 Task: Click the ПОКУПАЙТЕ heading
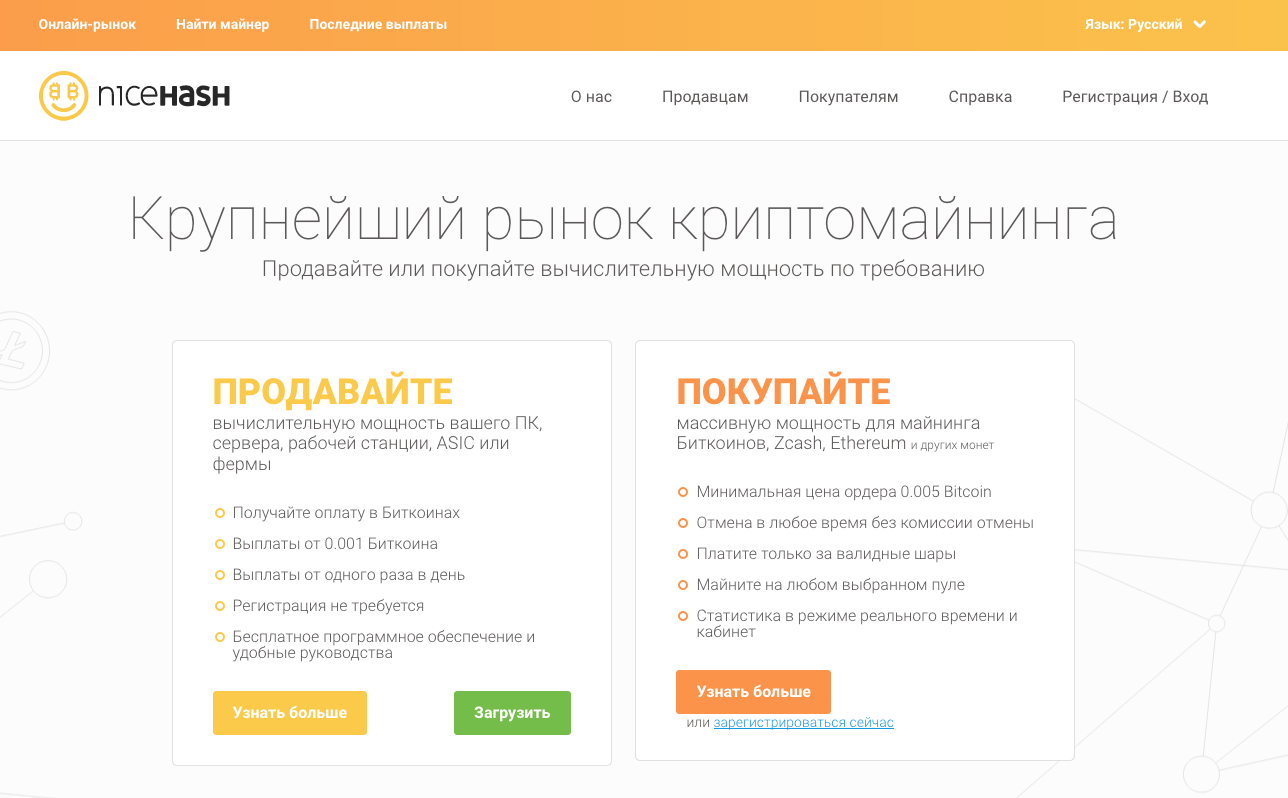coord(783,391)
